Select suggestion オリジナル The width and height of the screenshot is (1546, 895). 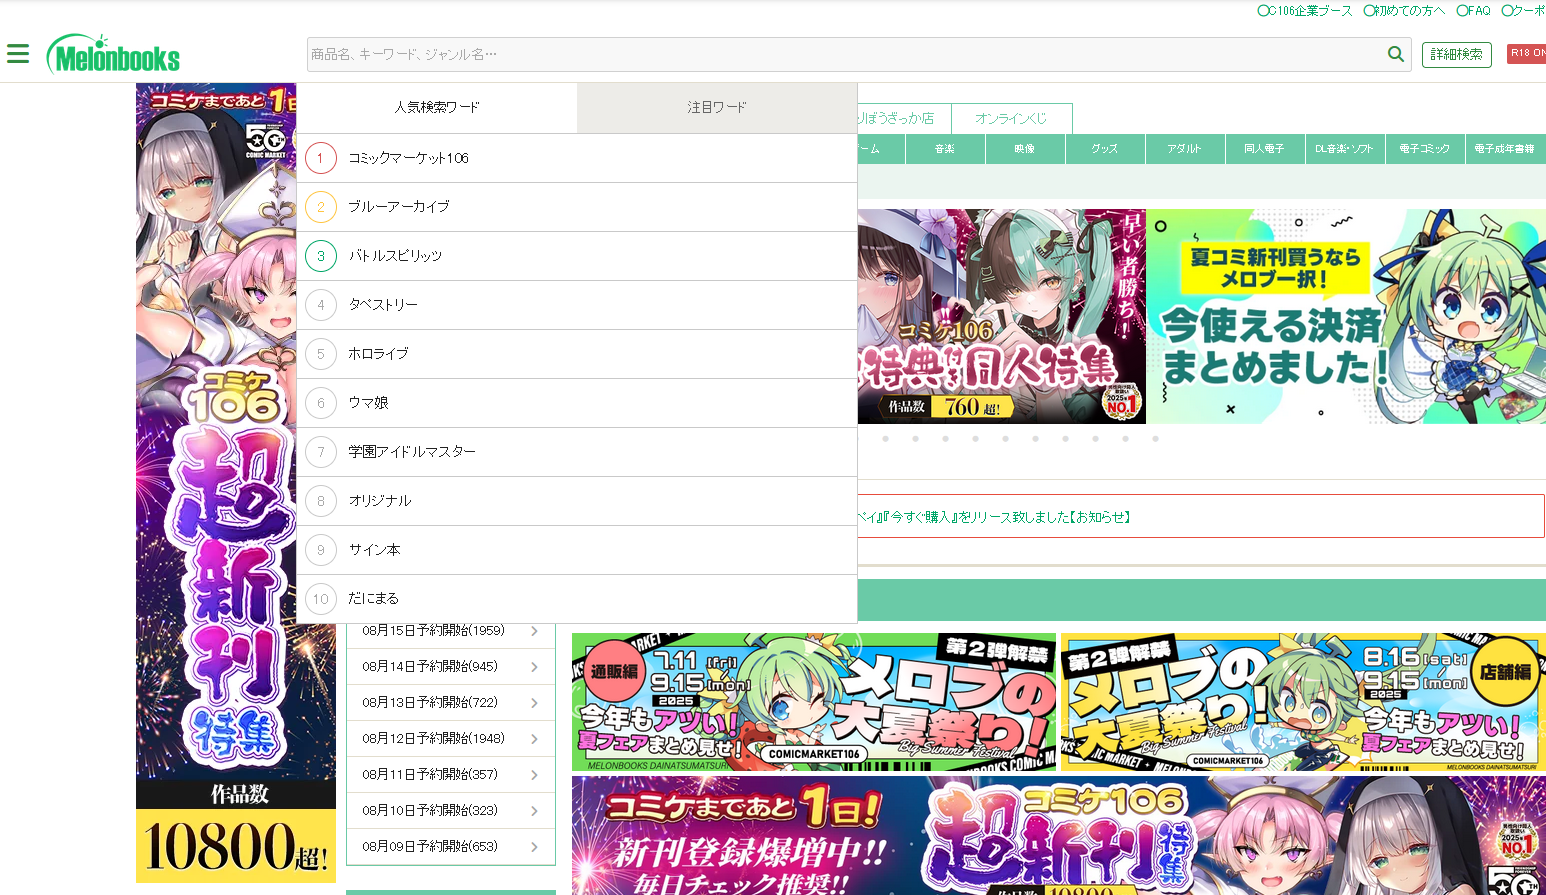[x=577, y=501]
